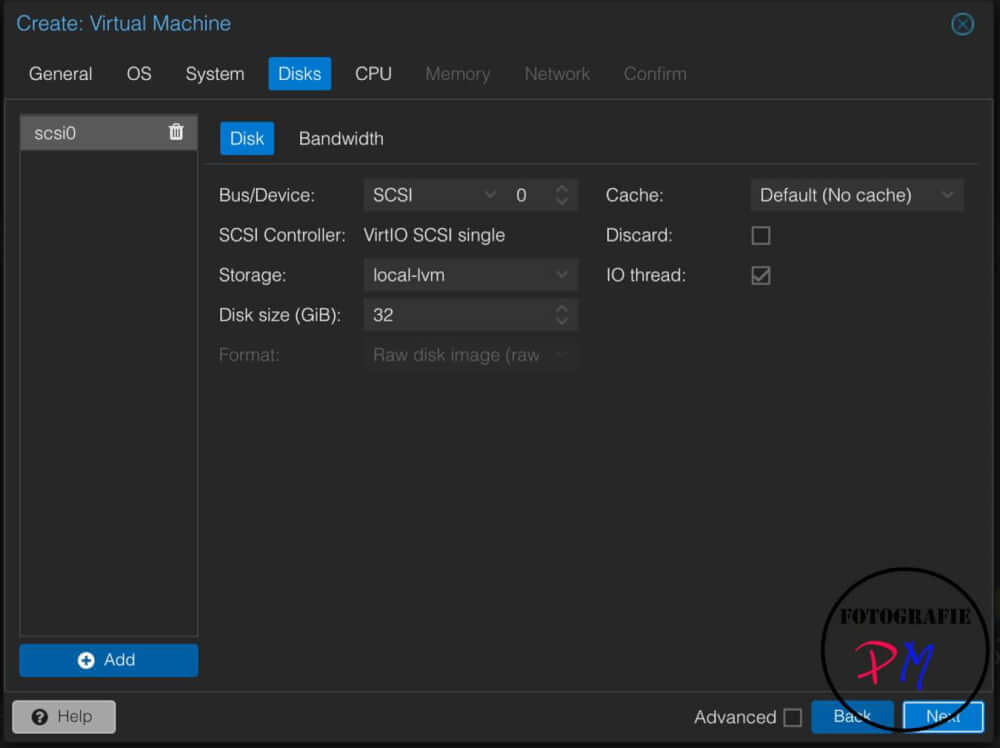The image size is (1000, 748).
Task: Switch to the Bandwidth sub-tab
Action: coord(341,138)
